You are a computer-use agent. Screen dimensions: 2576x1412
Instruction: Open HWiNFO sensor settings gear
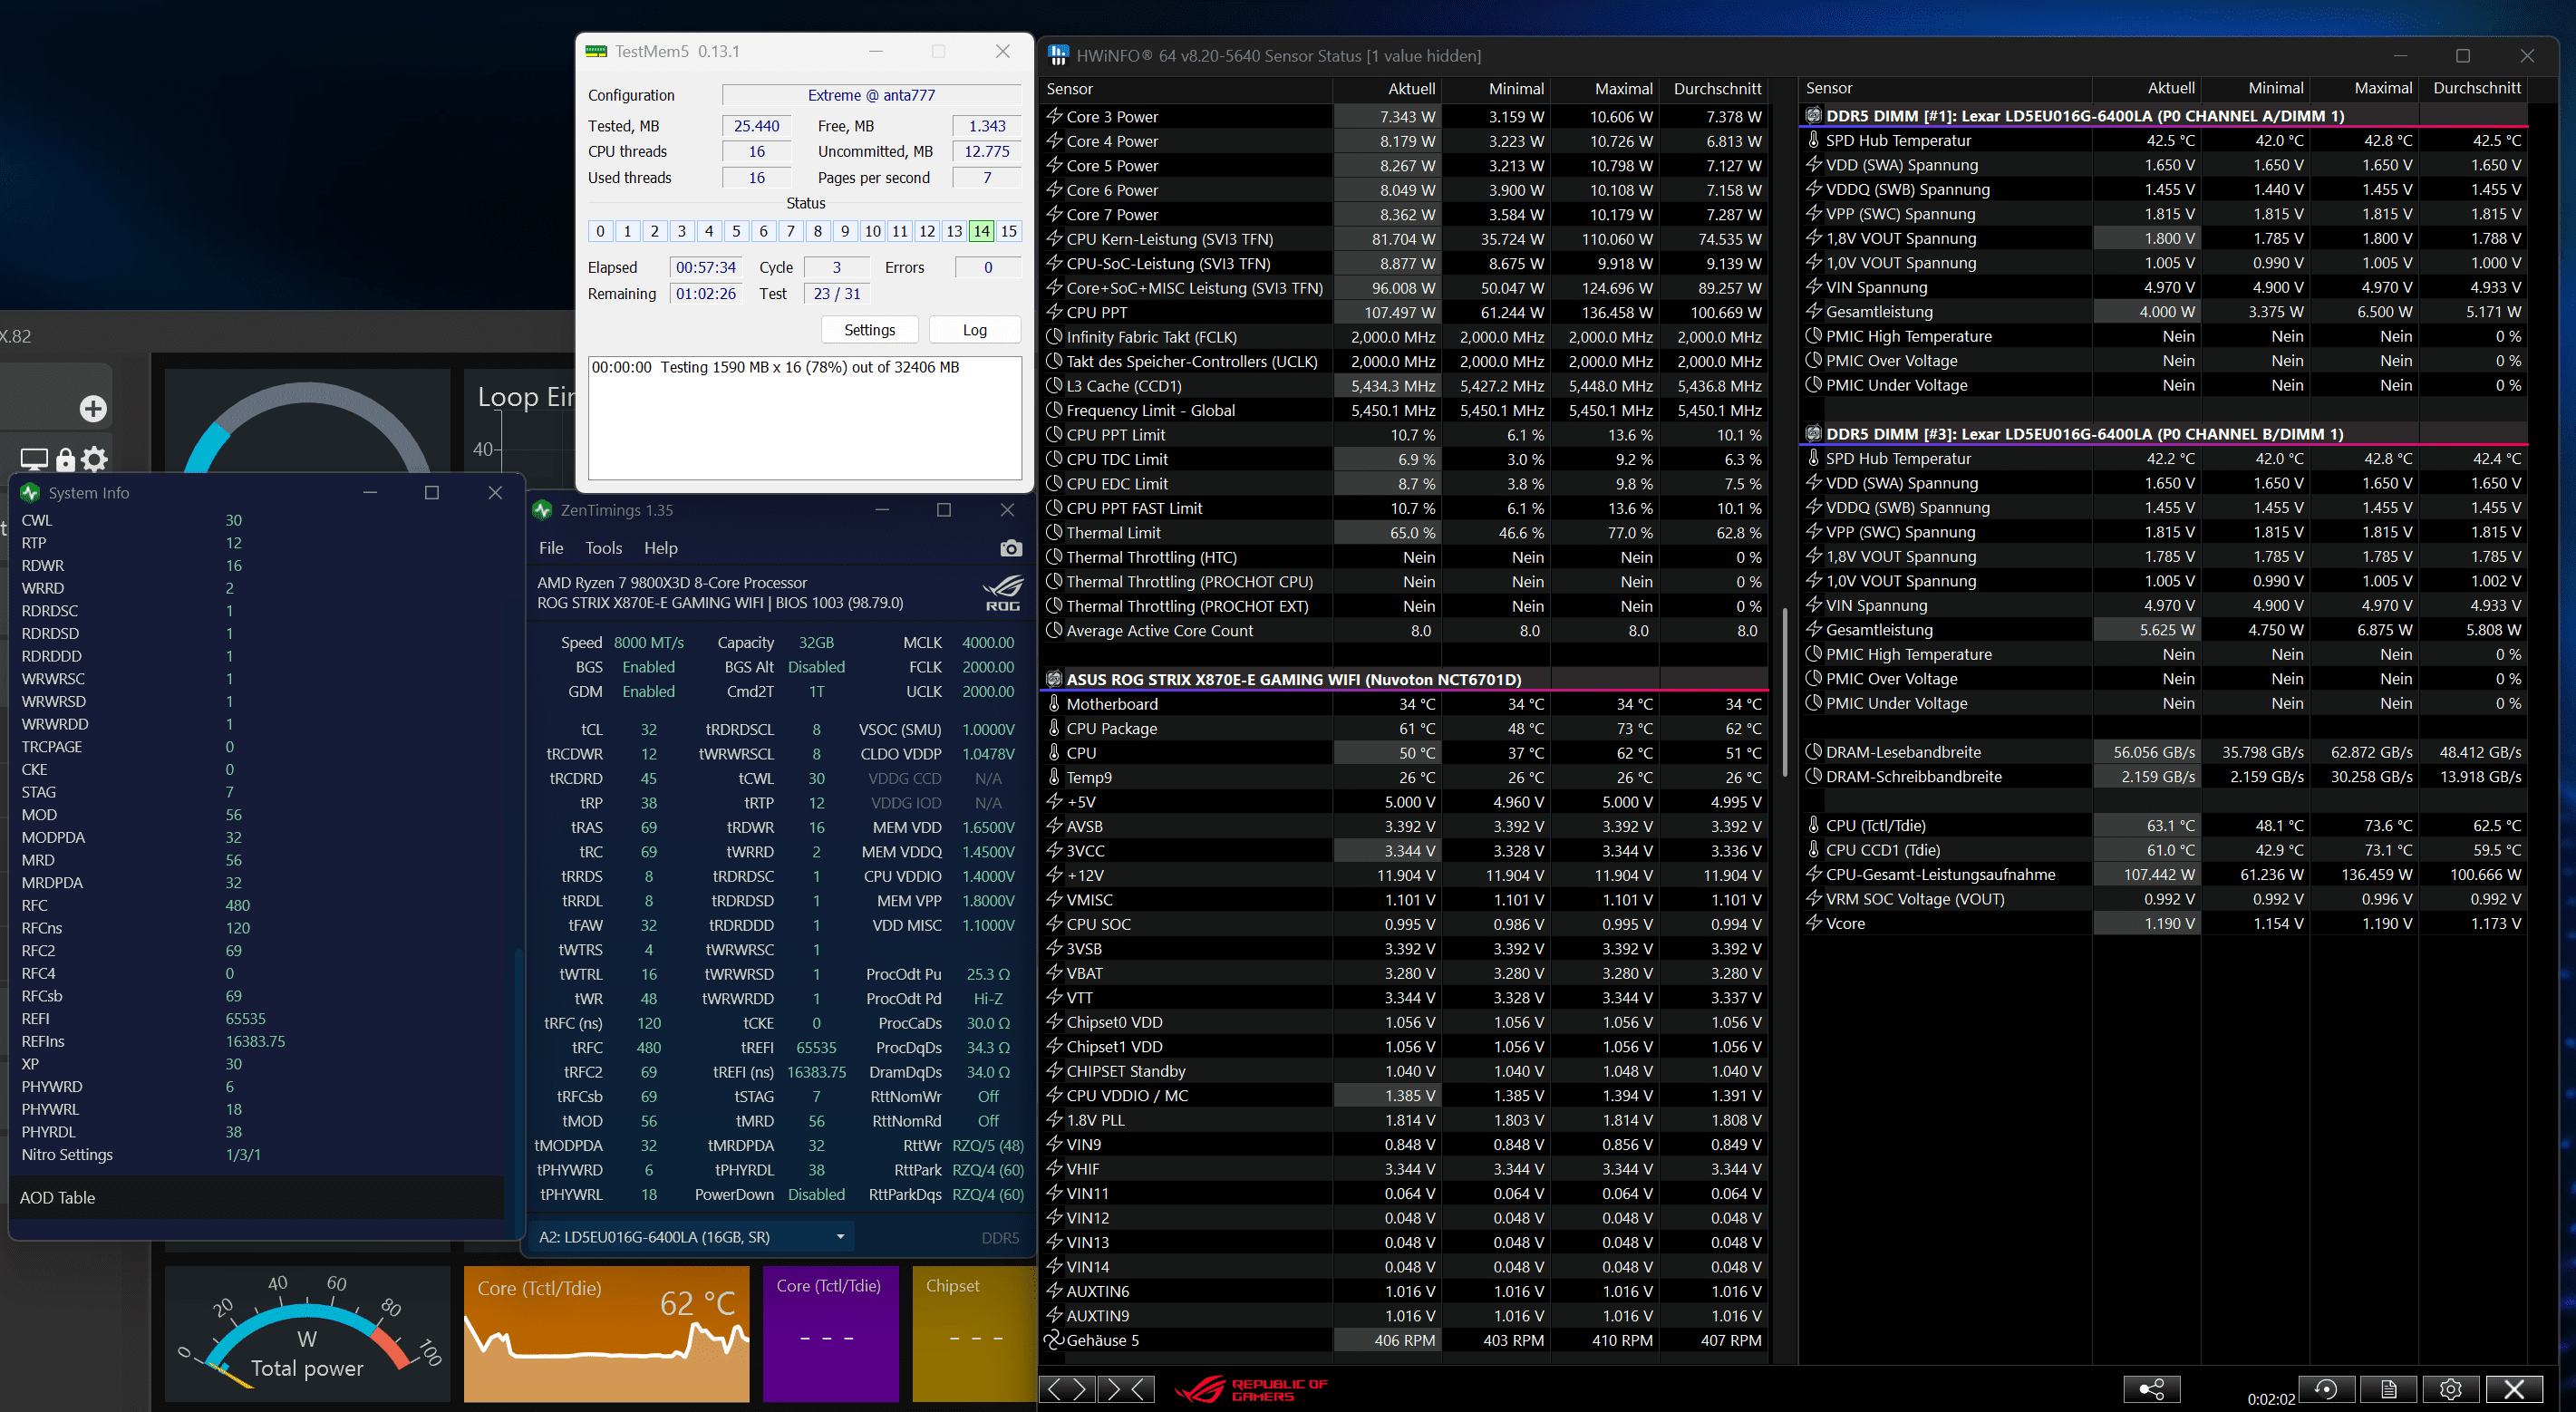coord(2450,1389)
